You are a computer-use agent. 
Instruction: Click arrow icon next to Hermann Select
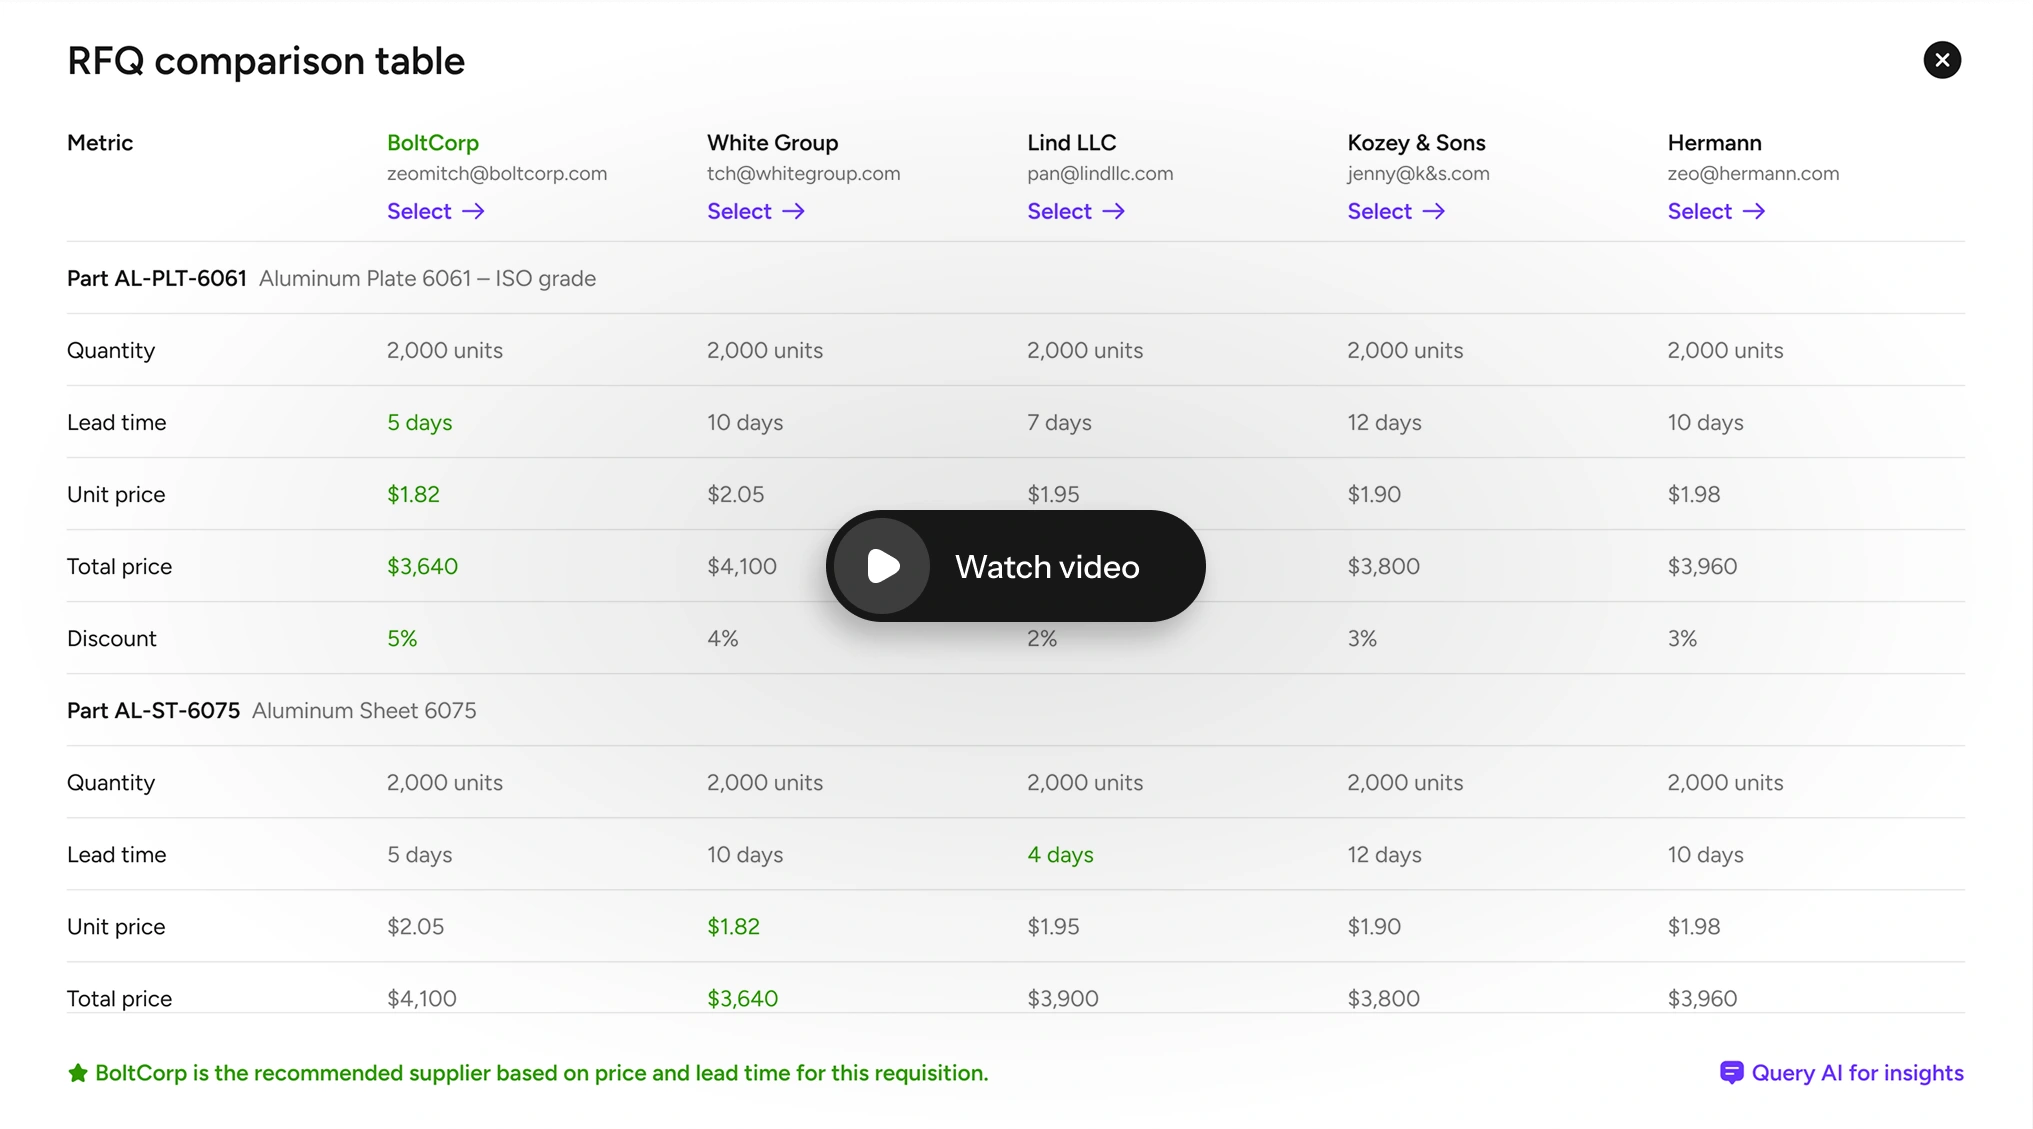[x=1754, y=211]
